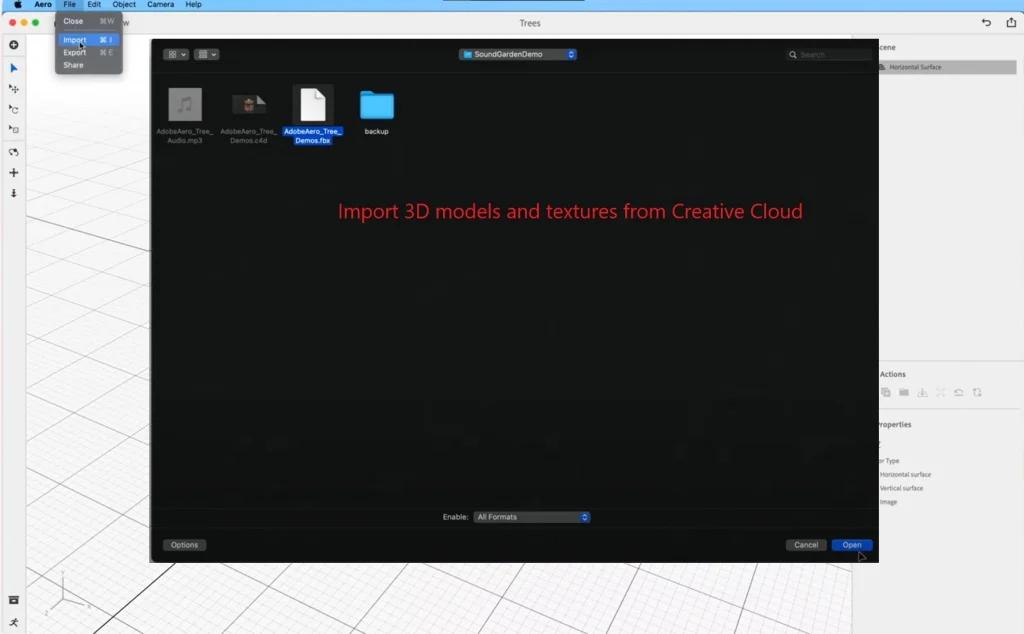
Task: Open the assets tray icon at toolbar bottom
Action: pyautogui.click(x=14, y=600)
